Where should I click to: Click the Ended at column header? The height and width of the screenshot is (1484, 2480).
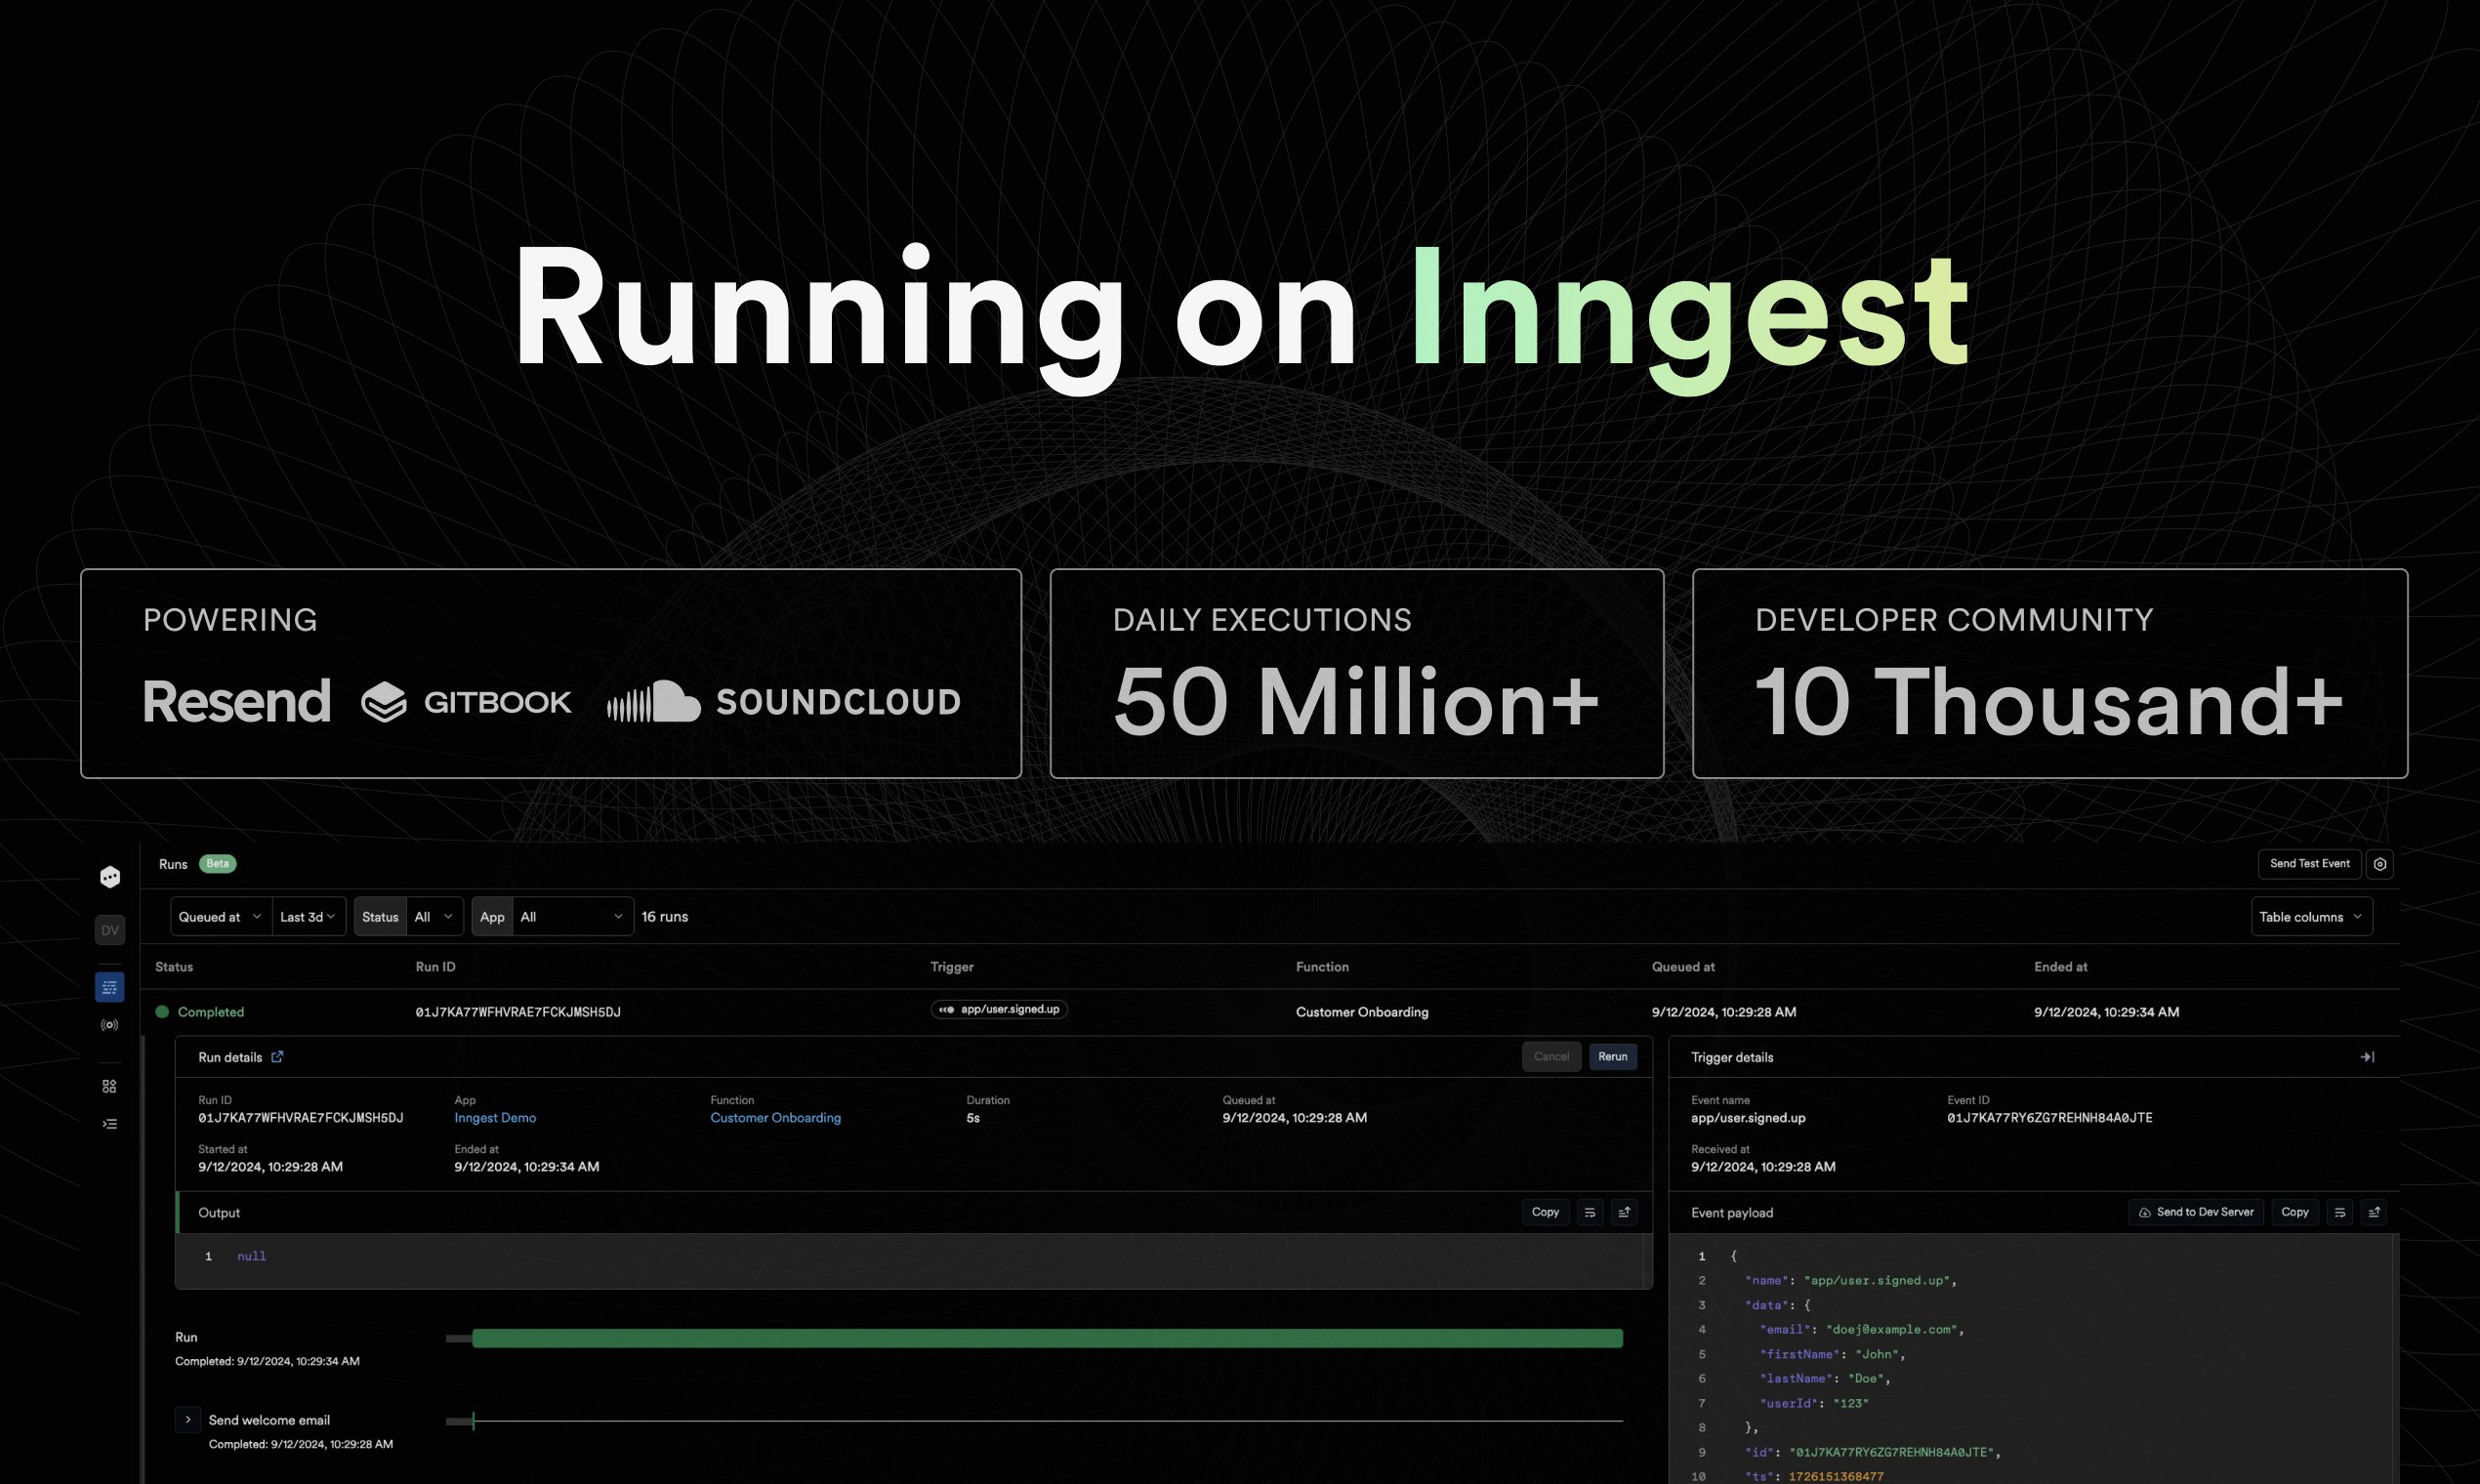[2060, 967]
